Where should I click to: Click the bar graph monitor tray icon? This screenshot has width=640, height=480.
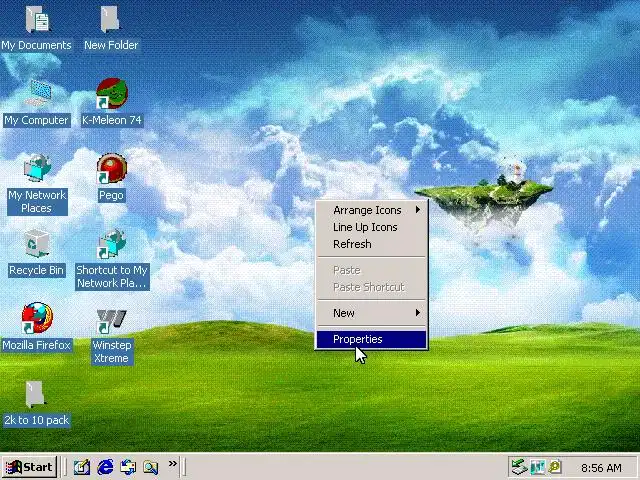[x=538, y=467]
